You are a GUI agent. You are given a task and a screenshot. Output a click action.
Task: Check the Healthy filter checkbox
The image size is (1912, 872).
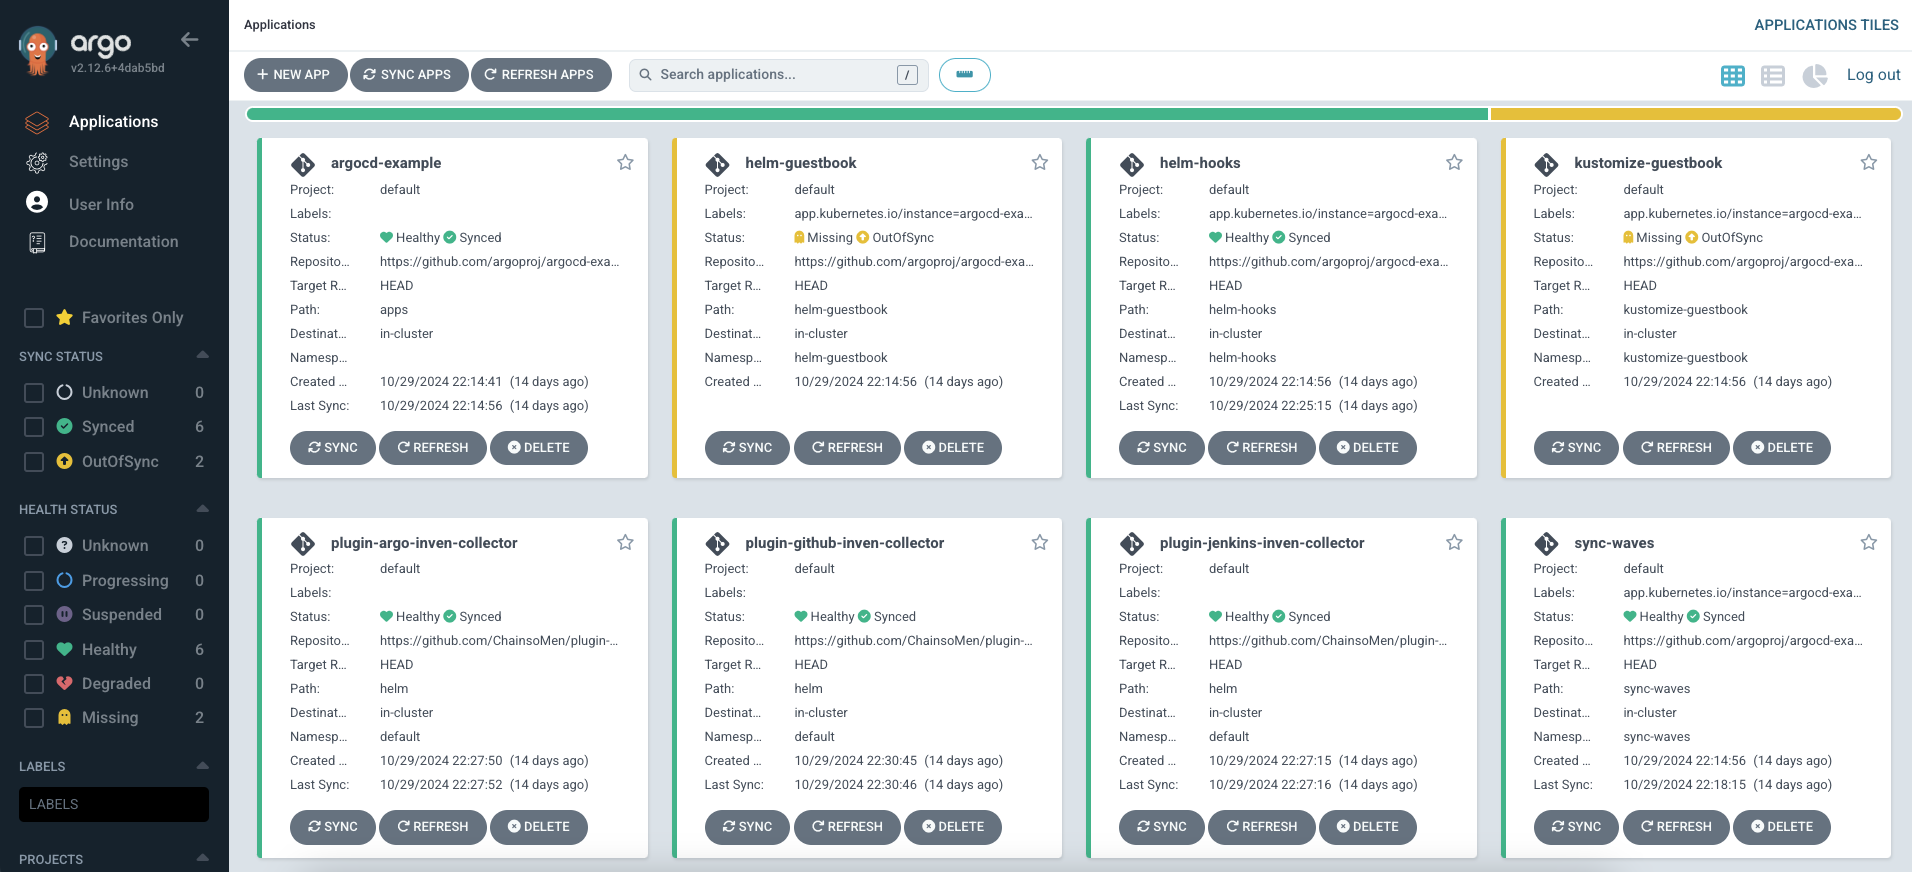click(x=34, y=650)
